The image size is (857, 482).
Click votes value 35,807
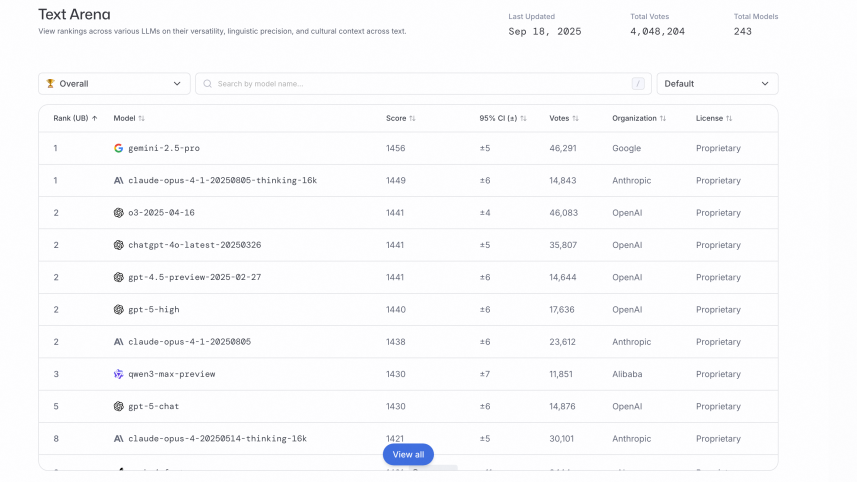pyautogui.click(x=563, y=245)
